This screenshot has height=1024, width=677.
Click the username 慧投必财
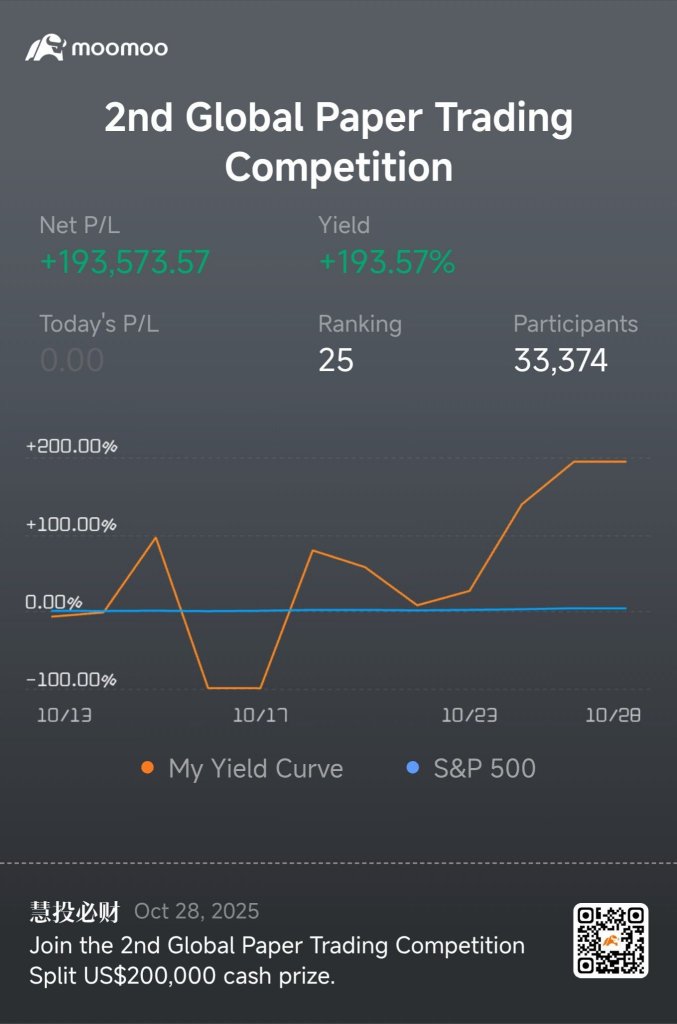[75, 911]
